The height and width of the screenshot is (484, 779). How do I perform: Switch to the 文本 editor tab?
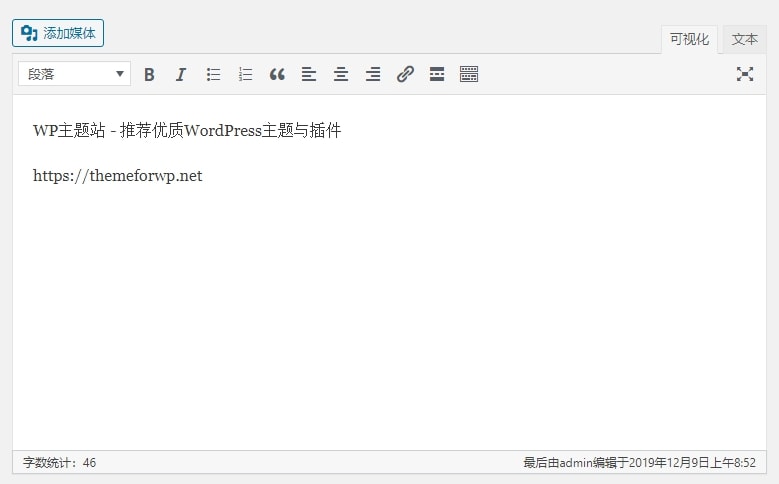pos(744,40)
